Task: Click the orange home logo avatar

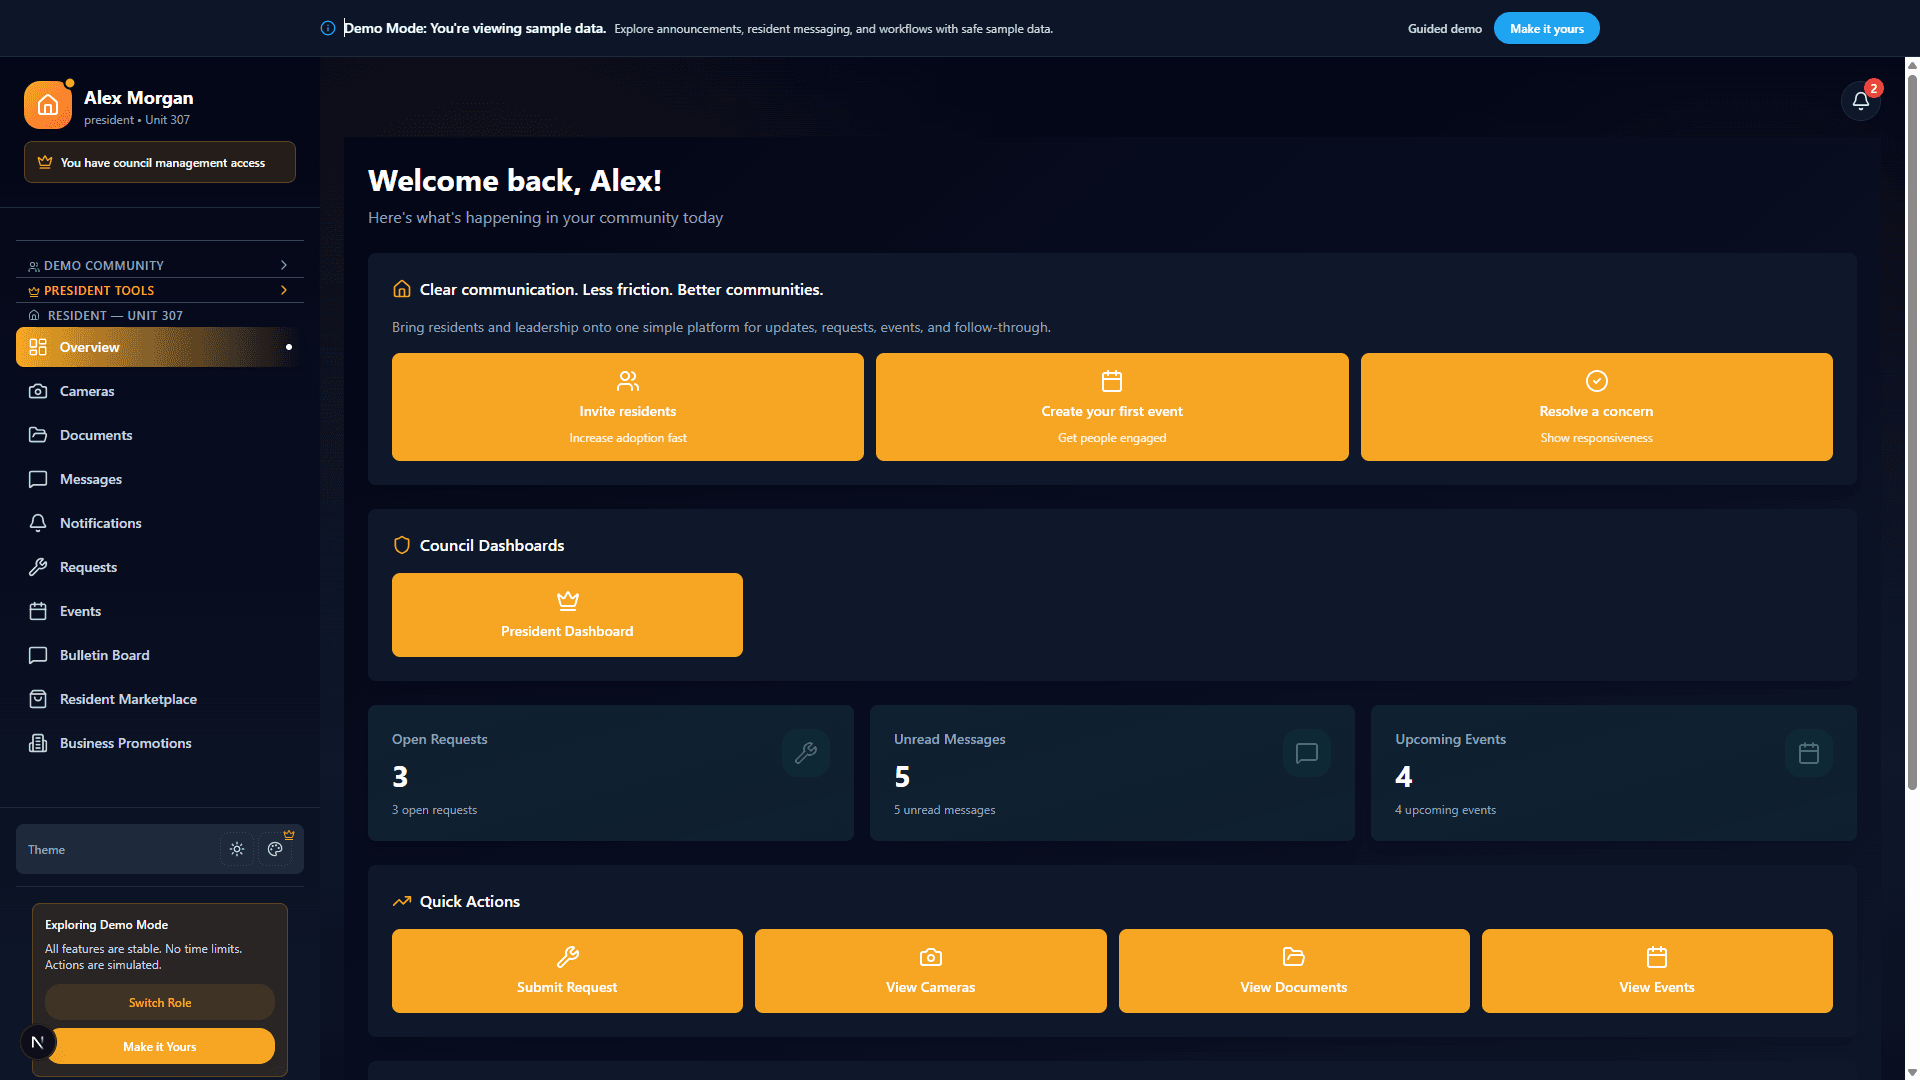Action: pyautogui.click(x=48, y=105)
